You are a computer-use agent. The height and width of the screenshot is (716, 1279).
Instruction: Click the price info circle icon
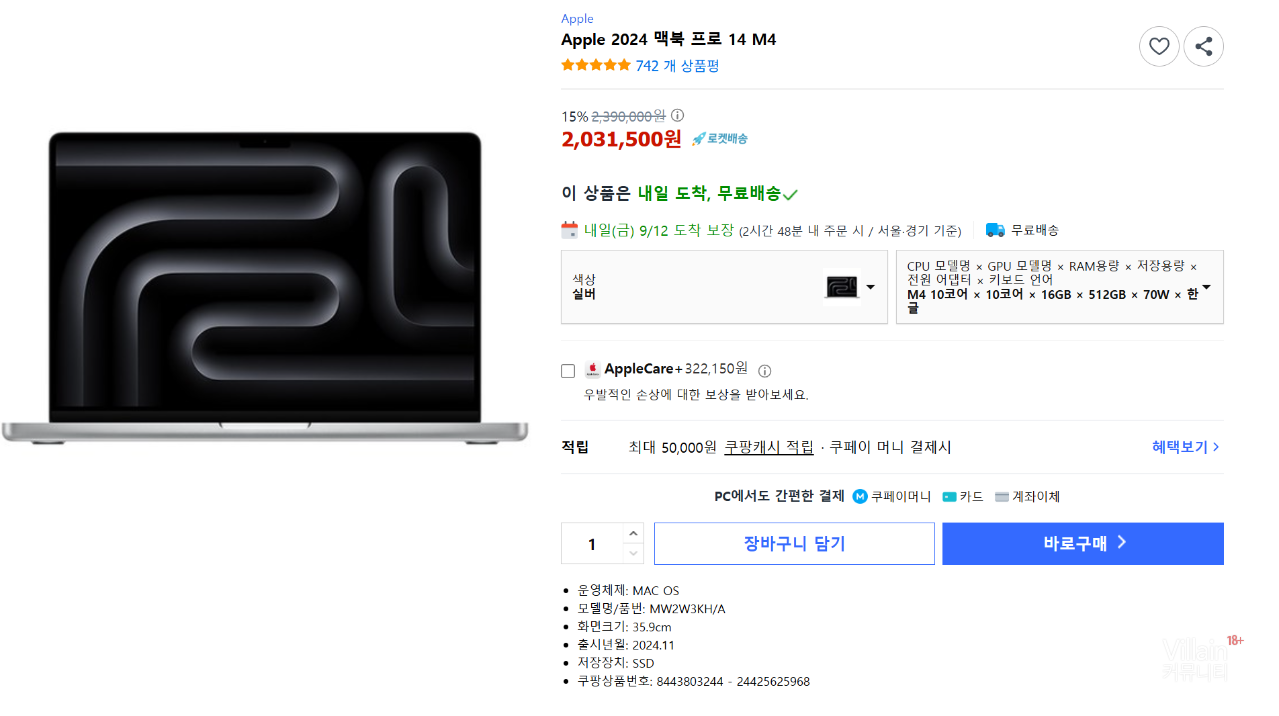pyautogui.click(x=677, y=116)
